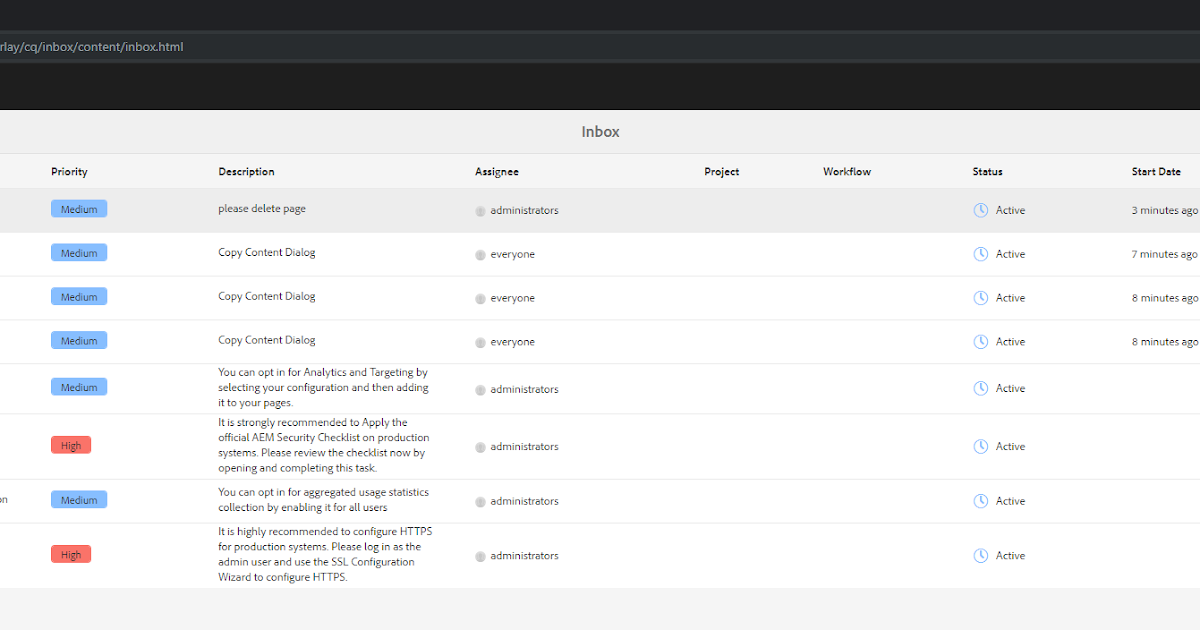
Task: Click the administrators icon on the AEM Security Checklist task
Action: pyautogui.click(x=480, y=447)
